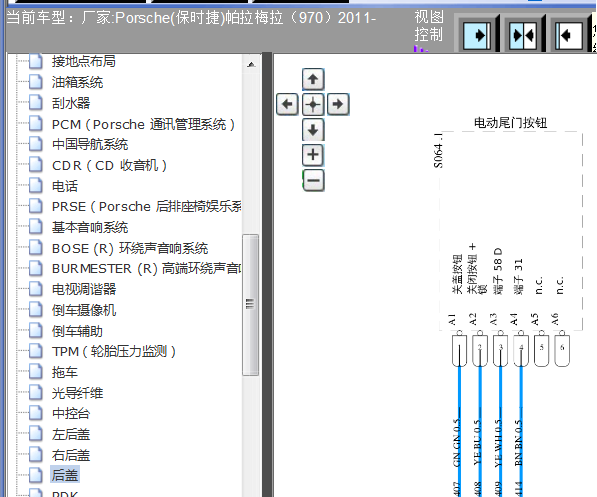Zoom in with the plus button
This screenshot has height=497, width=597.
pyautogui.click(x=313, y=155)
